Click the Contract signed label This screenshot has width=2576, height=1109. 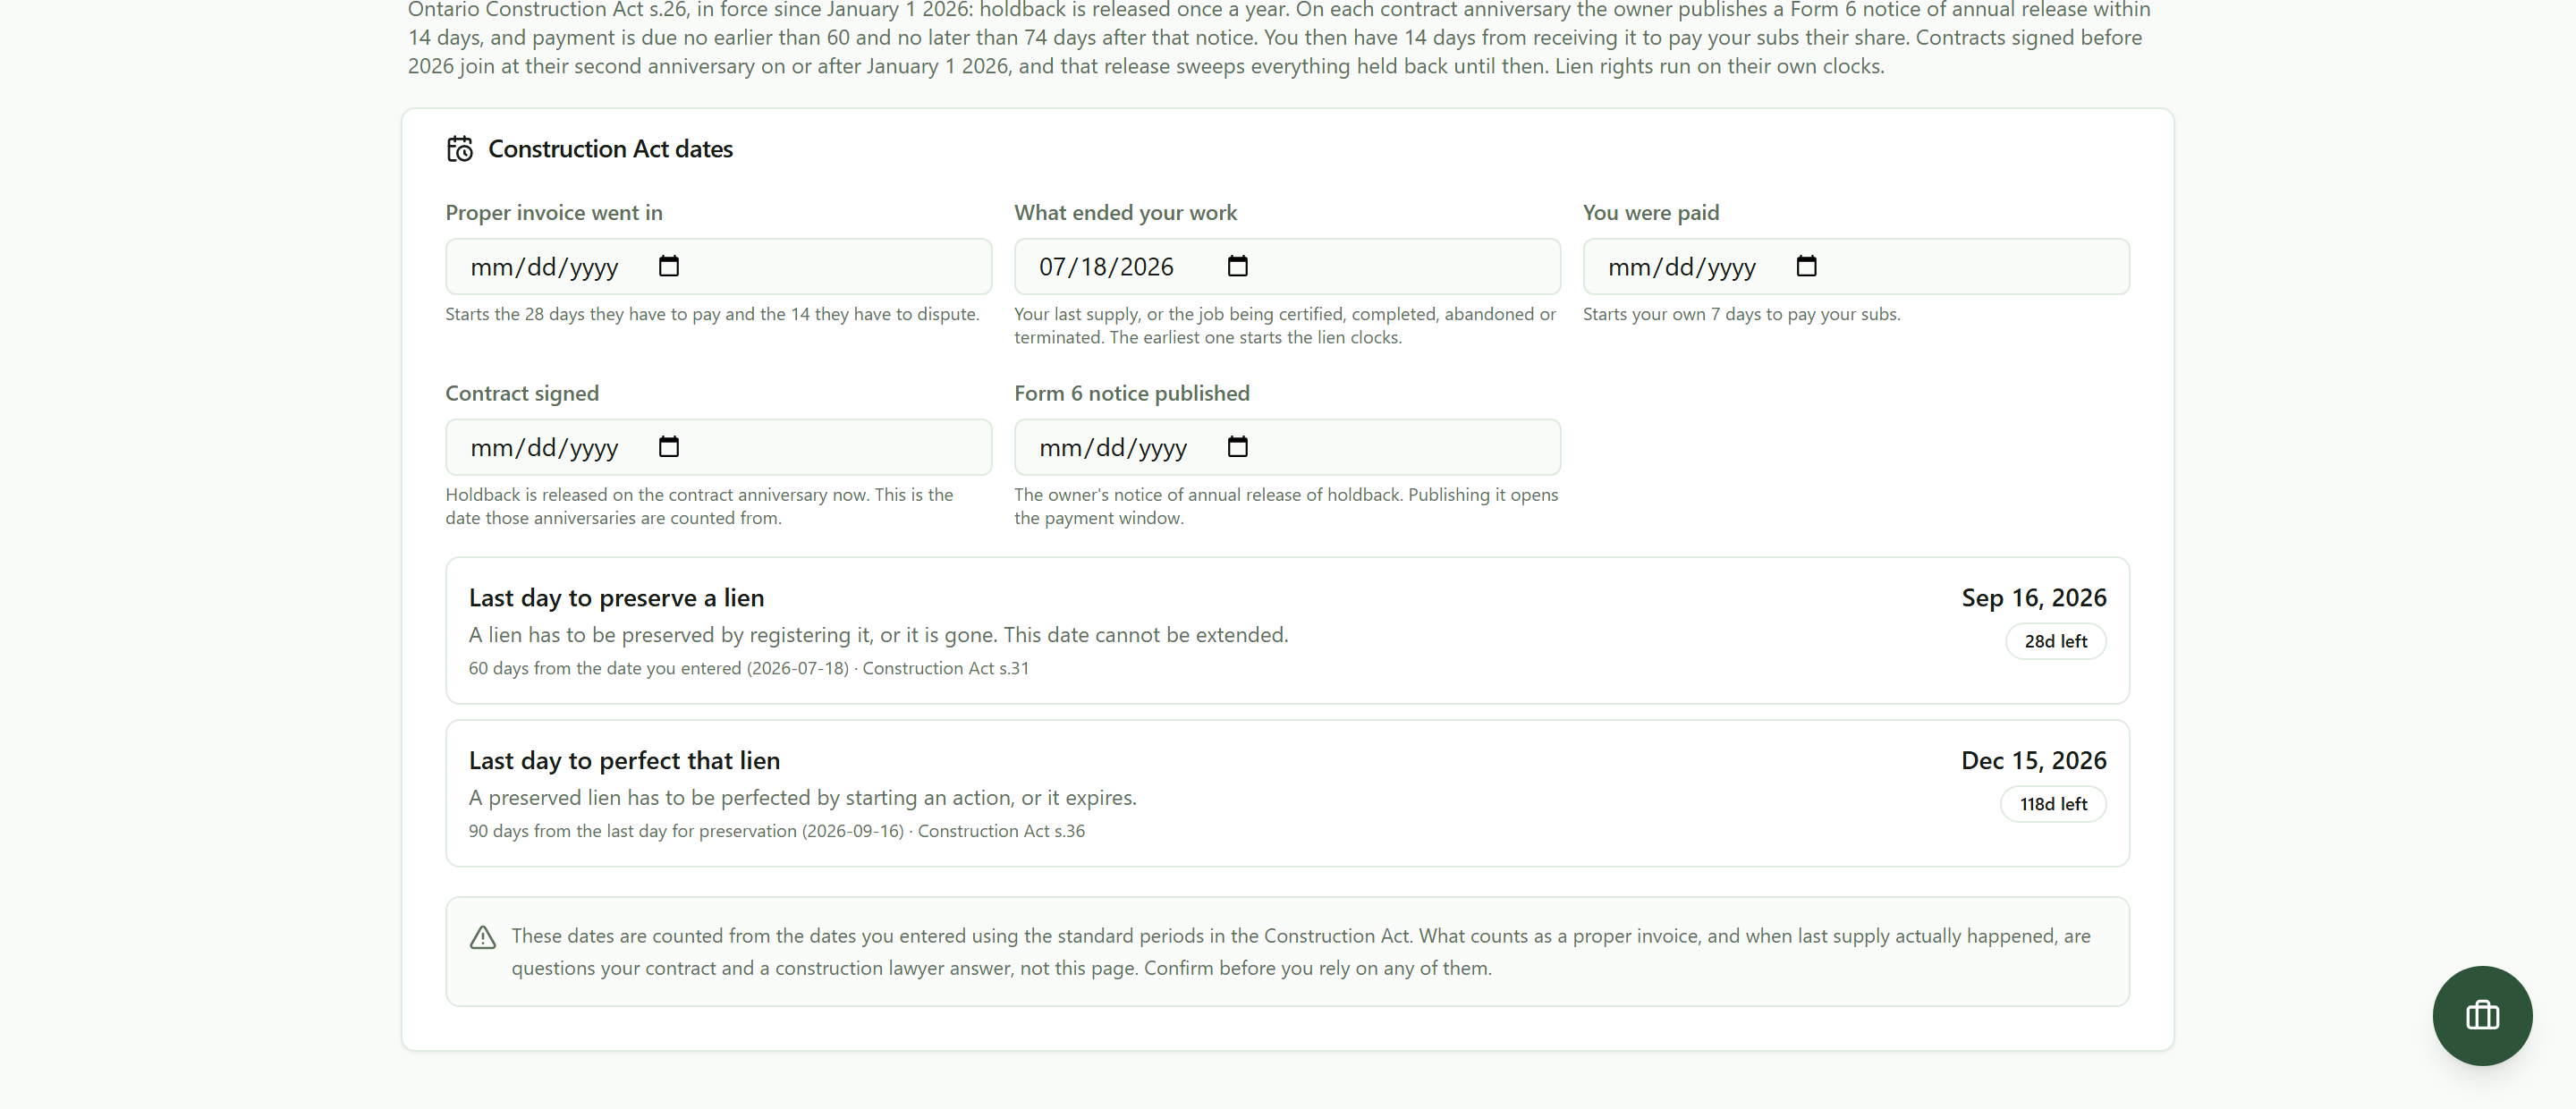coord(522,394)
